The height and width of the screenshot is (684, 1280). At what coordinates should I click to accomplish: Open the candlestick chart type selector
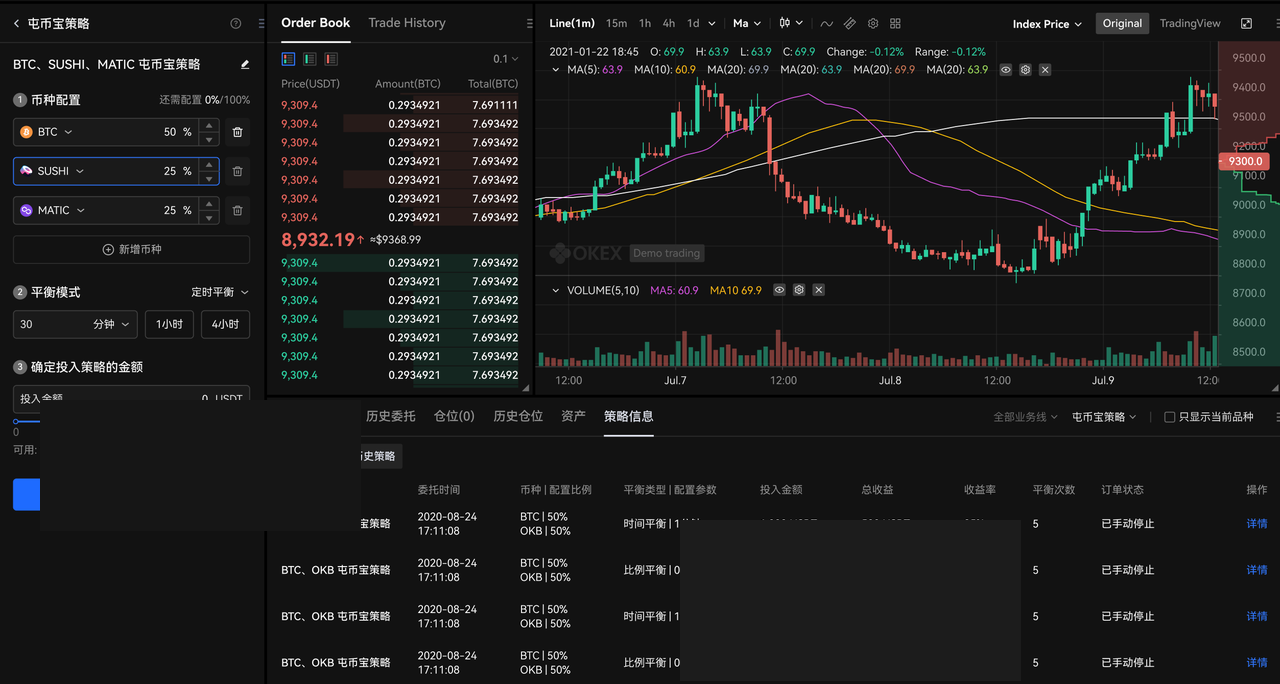pos(790,23)
